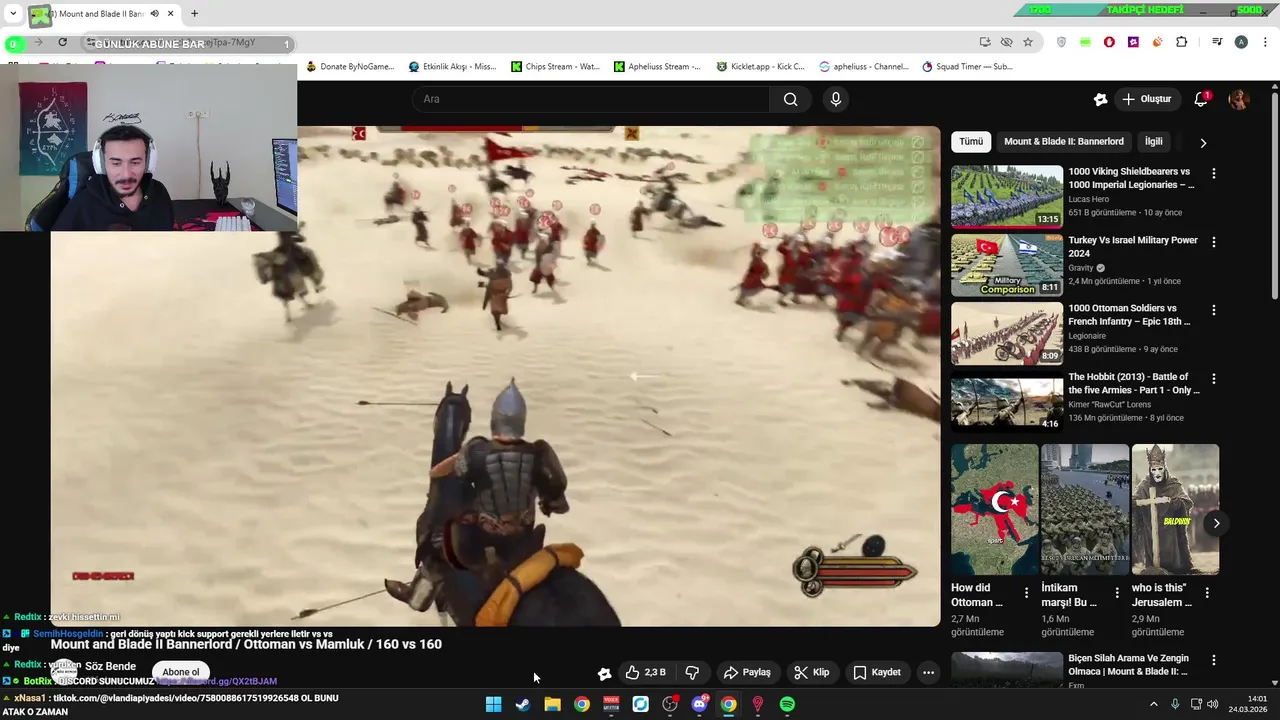
Task: Click the install app icon in address bar
Action: (x=985, y=42)
